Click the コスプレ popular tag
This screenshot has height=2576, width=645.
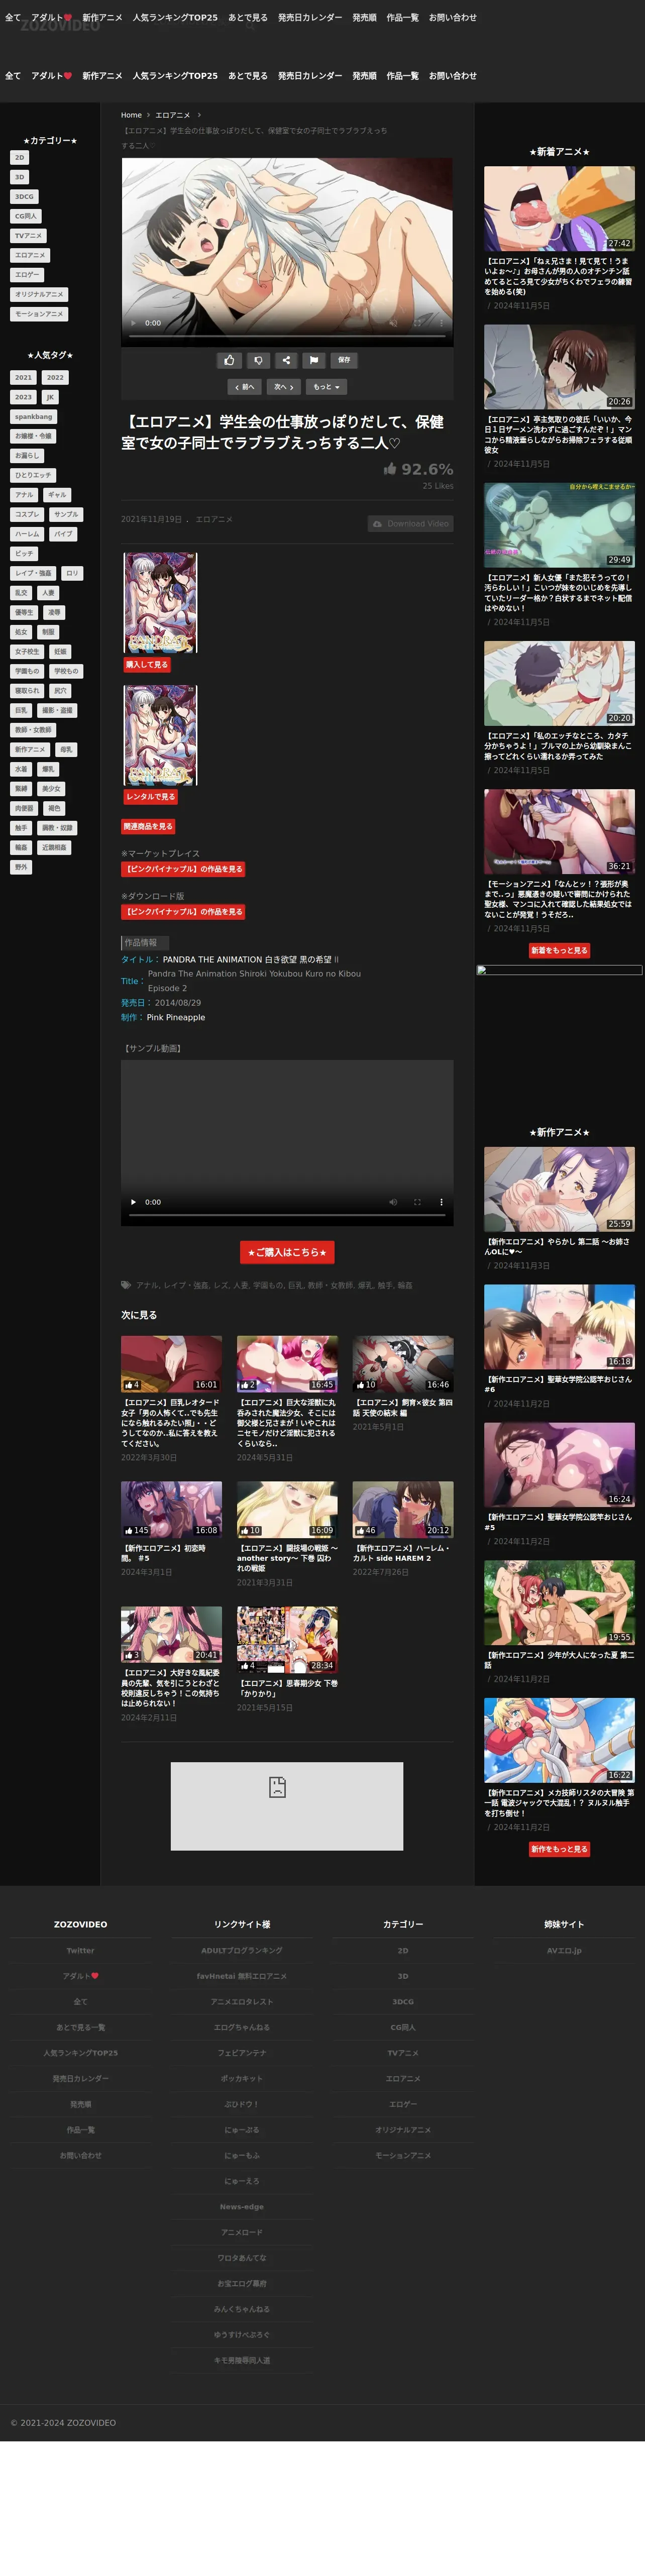27,515
